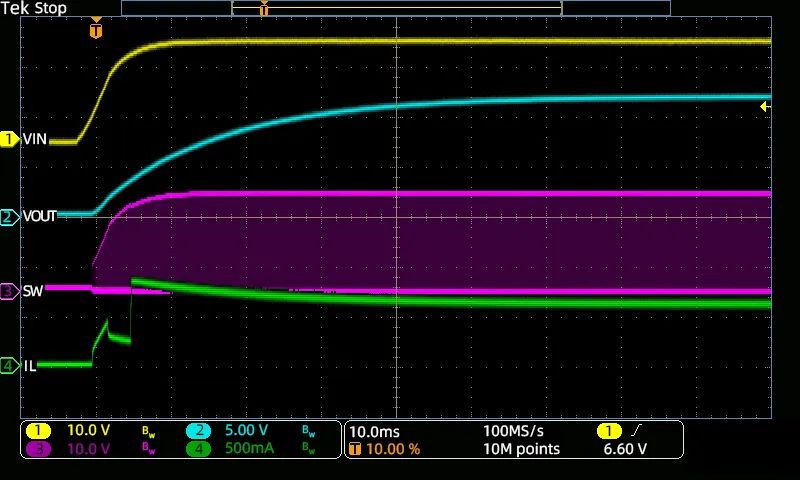Click the channel 2 VOUT ground marker
800x480 pixels.
(9, 217)
